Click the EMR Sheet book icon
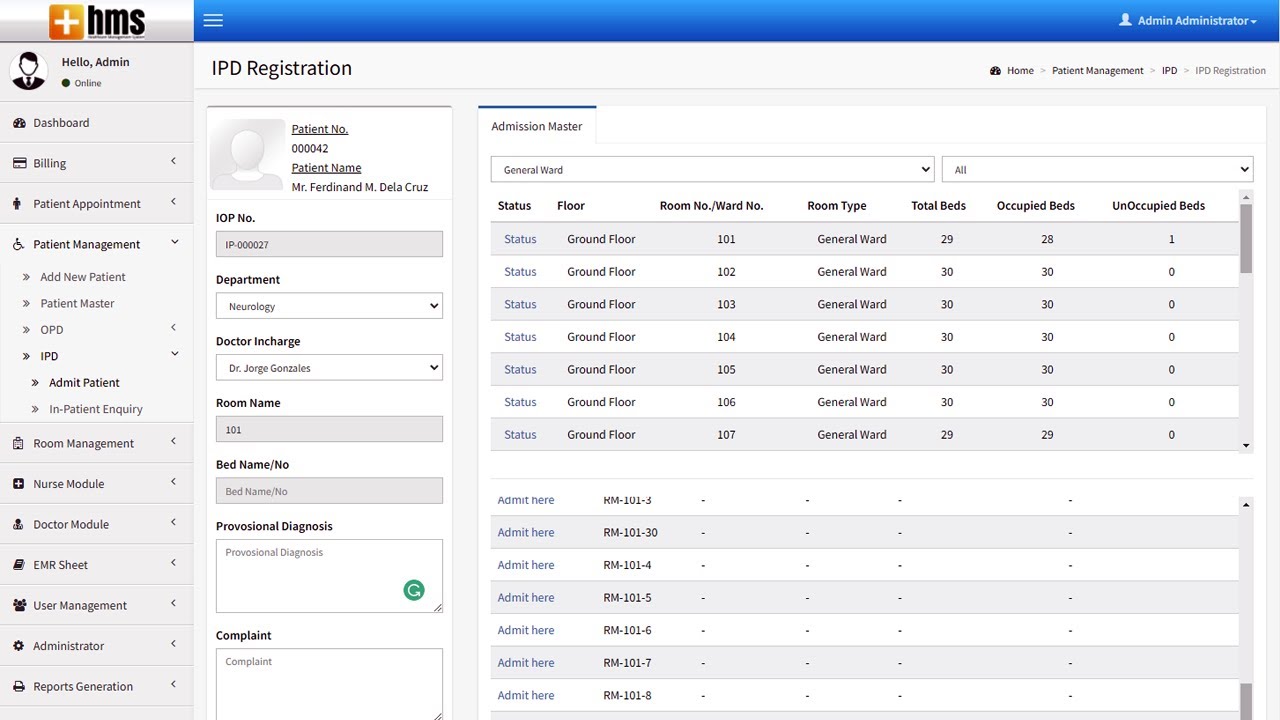The width and height of the screenshot is (1280, 720). (19, 565)
